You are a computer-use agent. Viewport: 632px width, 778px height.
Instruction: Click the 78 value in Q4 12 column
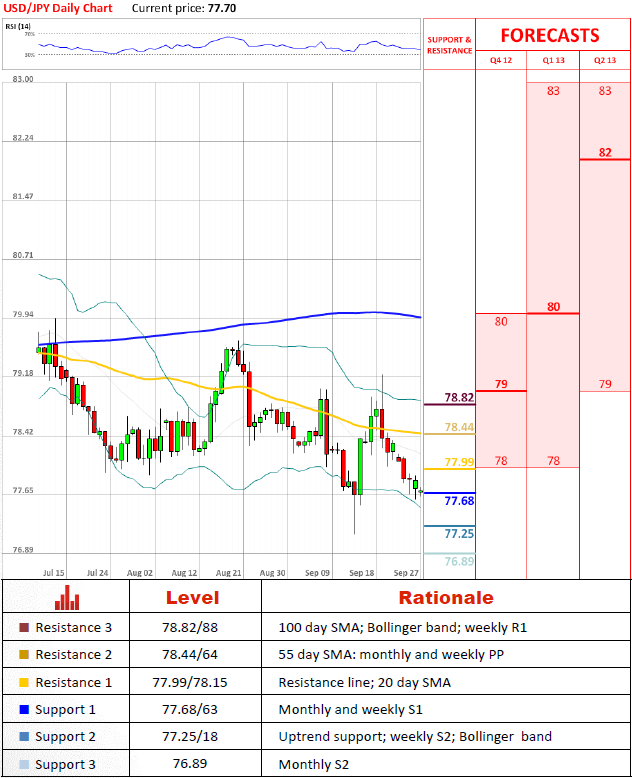coord(501,461)
